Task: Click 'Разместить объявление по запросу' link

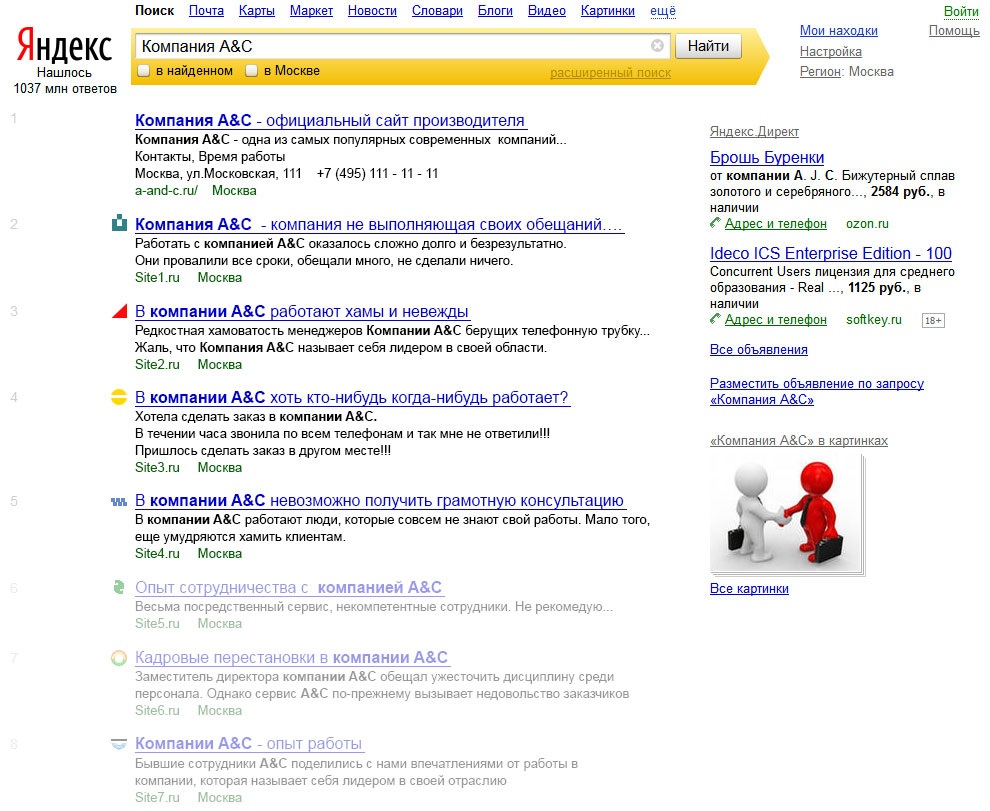Action: coord(816,391)
